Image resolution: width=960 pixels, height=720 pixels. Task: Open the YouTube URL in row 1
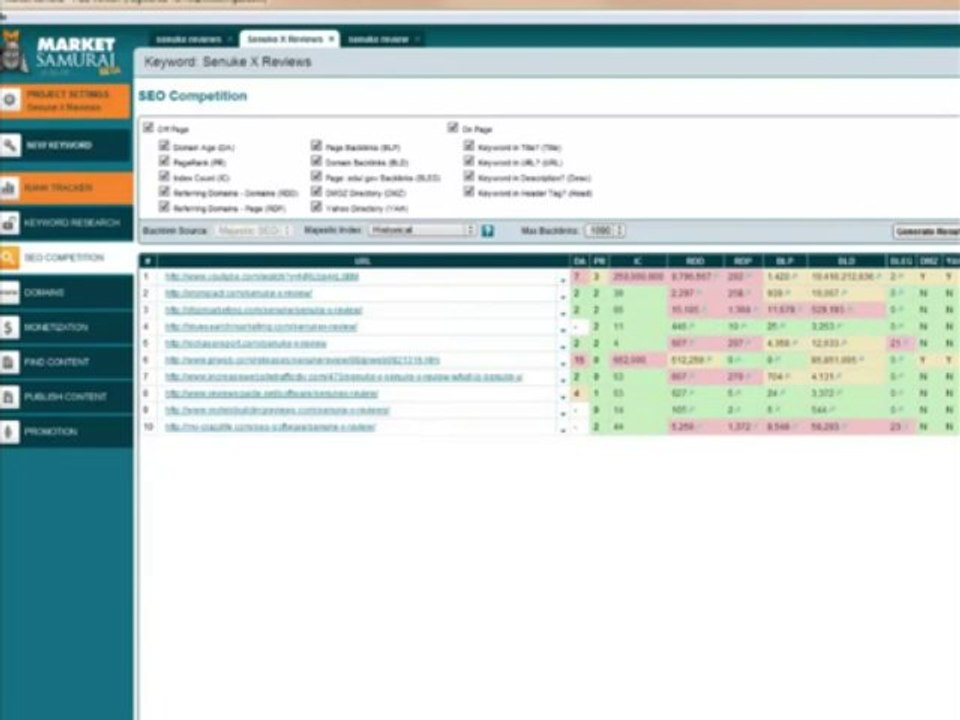click(x=262, y=277)
